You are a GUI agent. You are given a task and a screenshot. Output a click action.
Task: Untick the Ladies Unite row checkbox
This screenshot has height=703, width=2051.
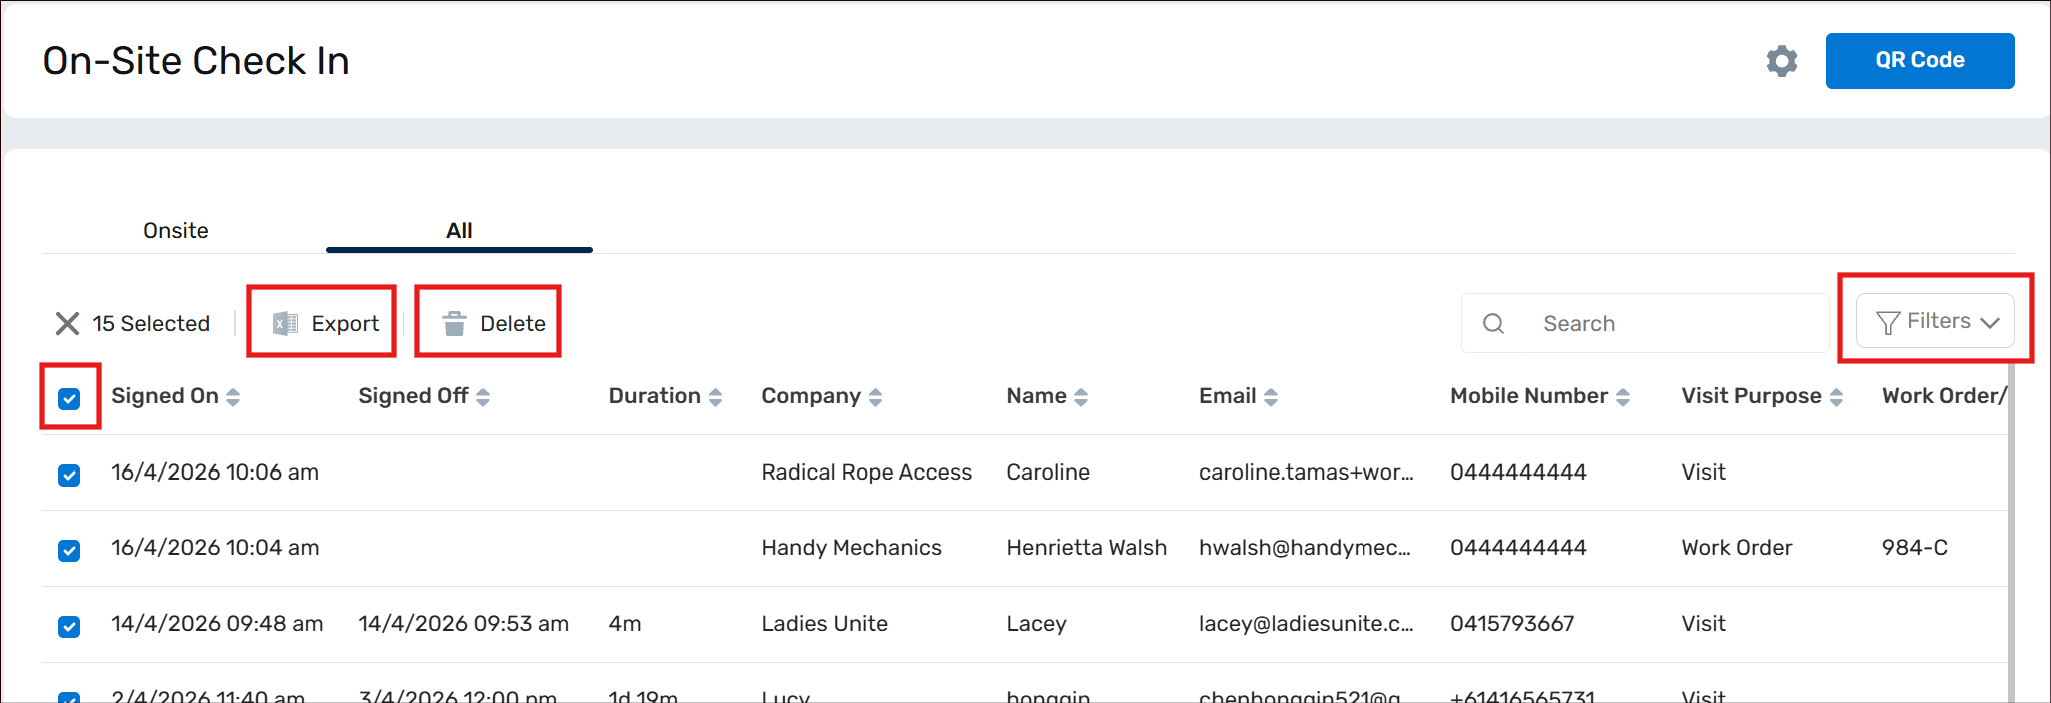[69, 627]
